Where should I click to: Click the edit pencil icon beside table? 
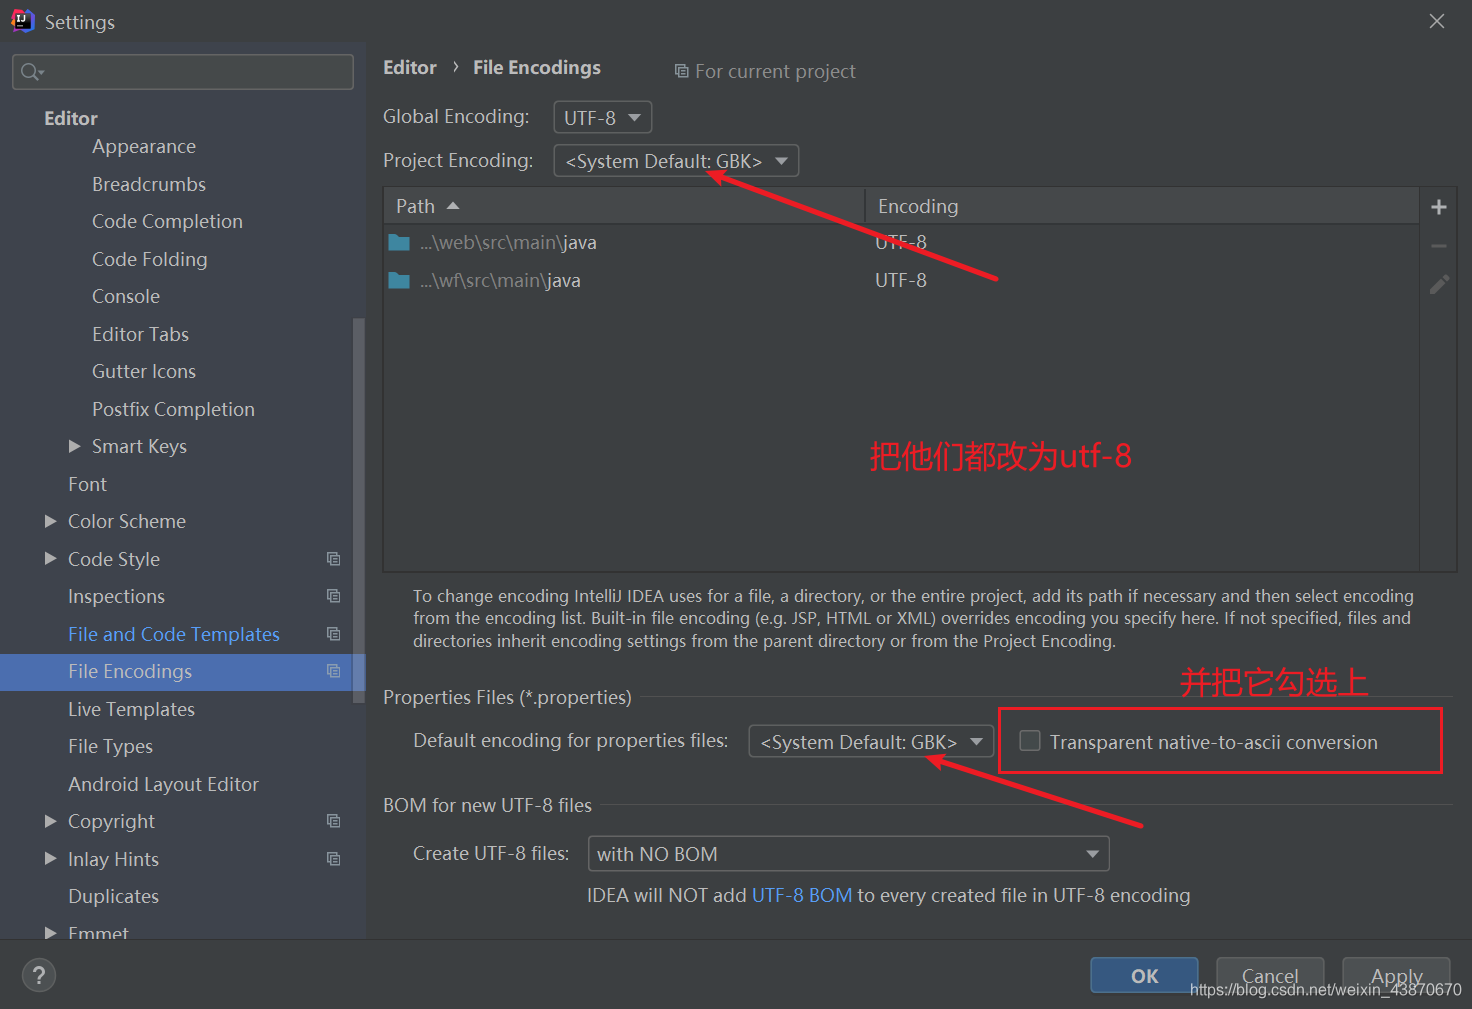click(x=1439, y=285)
